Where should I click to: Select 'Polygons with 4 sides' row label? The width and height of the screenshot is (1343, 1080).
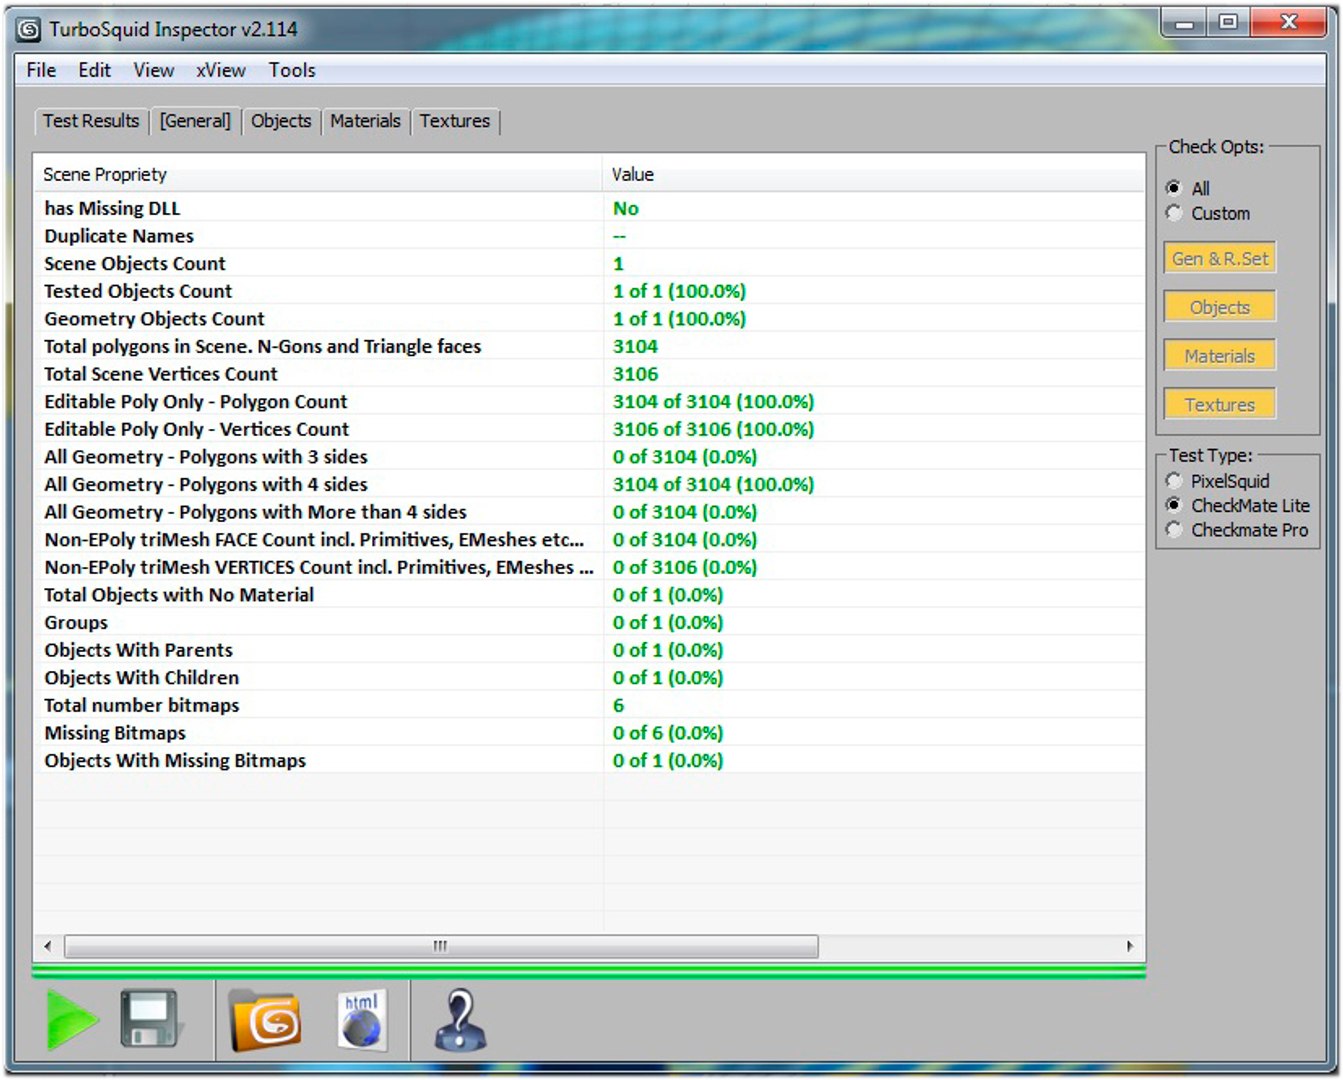point(206,484)
